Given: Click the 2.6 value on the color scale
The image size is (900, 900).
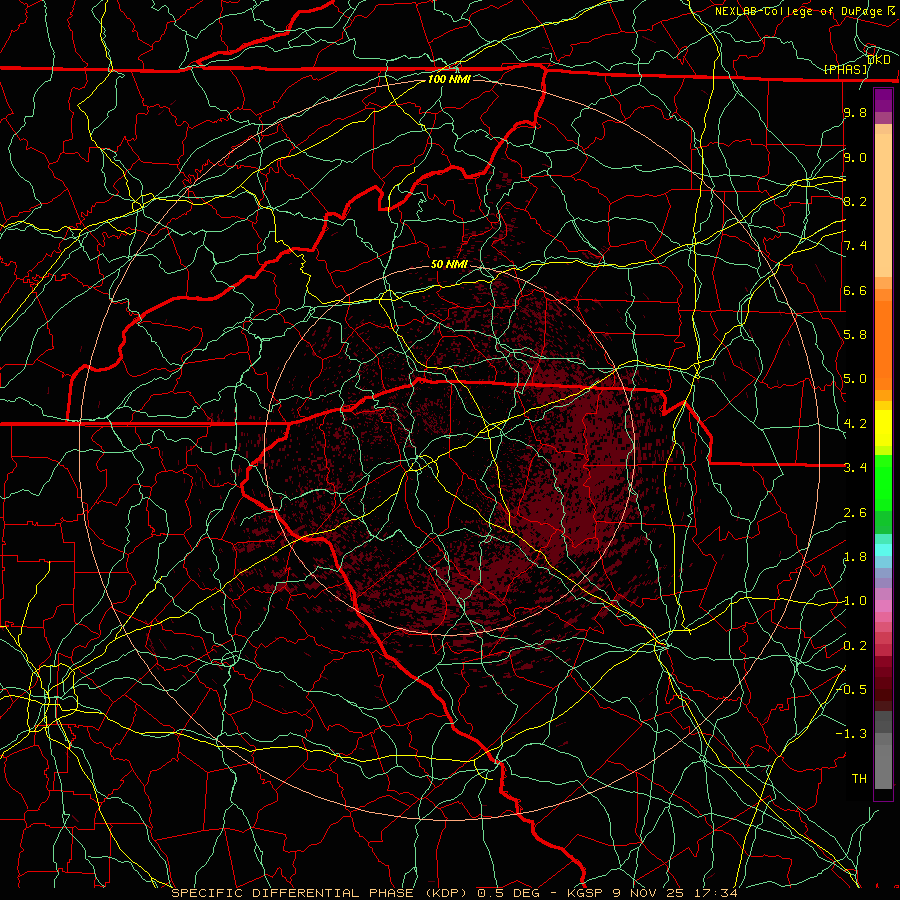Looking at the screenshot, I should (855, 513).
